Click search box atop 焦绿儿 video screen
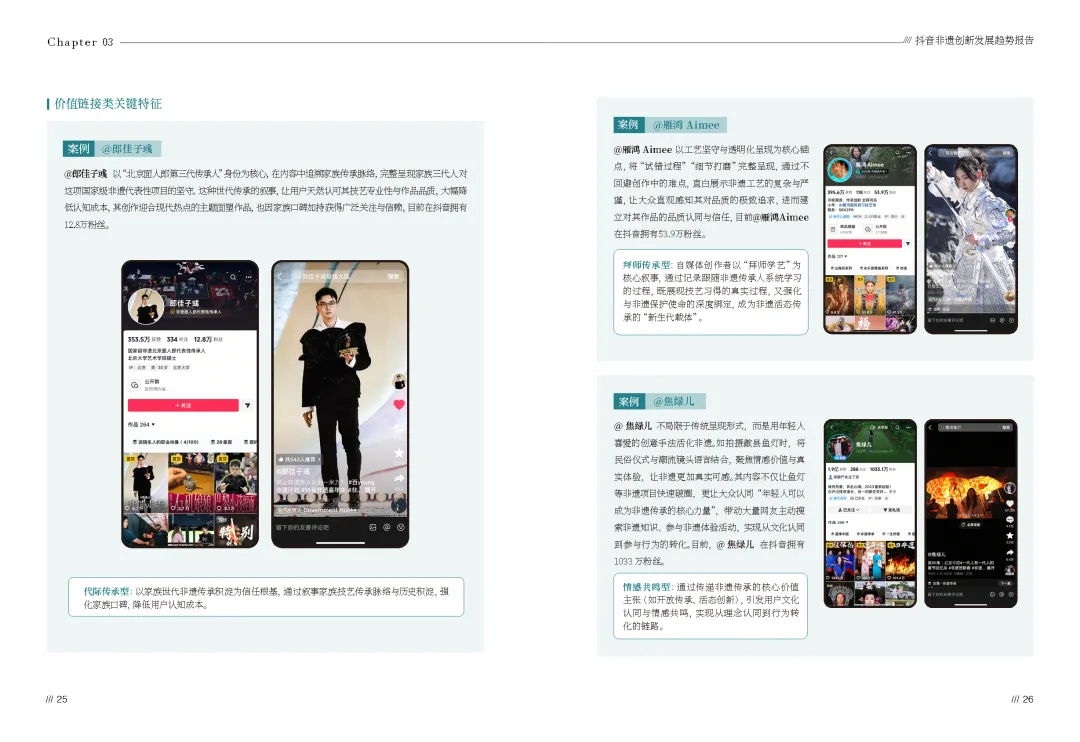Screen dimensions: 1080x742 click(975, 427)
